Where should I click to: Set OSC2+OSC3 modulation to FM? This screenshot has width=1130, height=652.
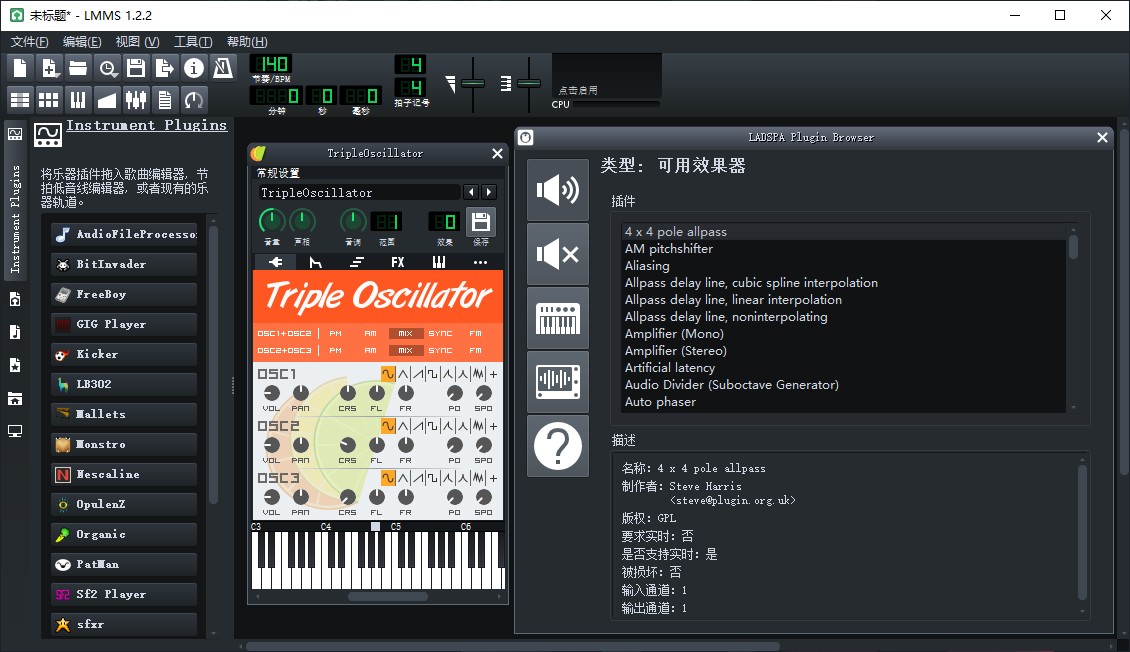(476, 350)
